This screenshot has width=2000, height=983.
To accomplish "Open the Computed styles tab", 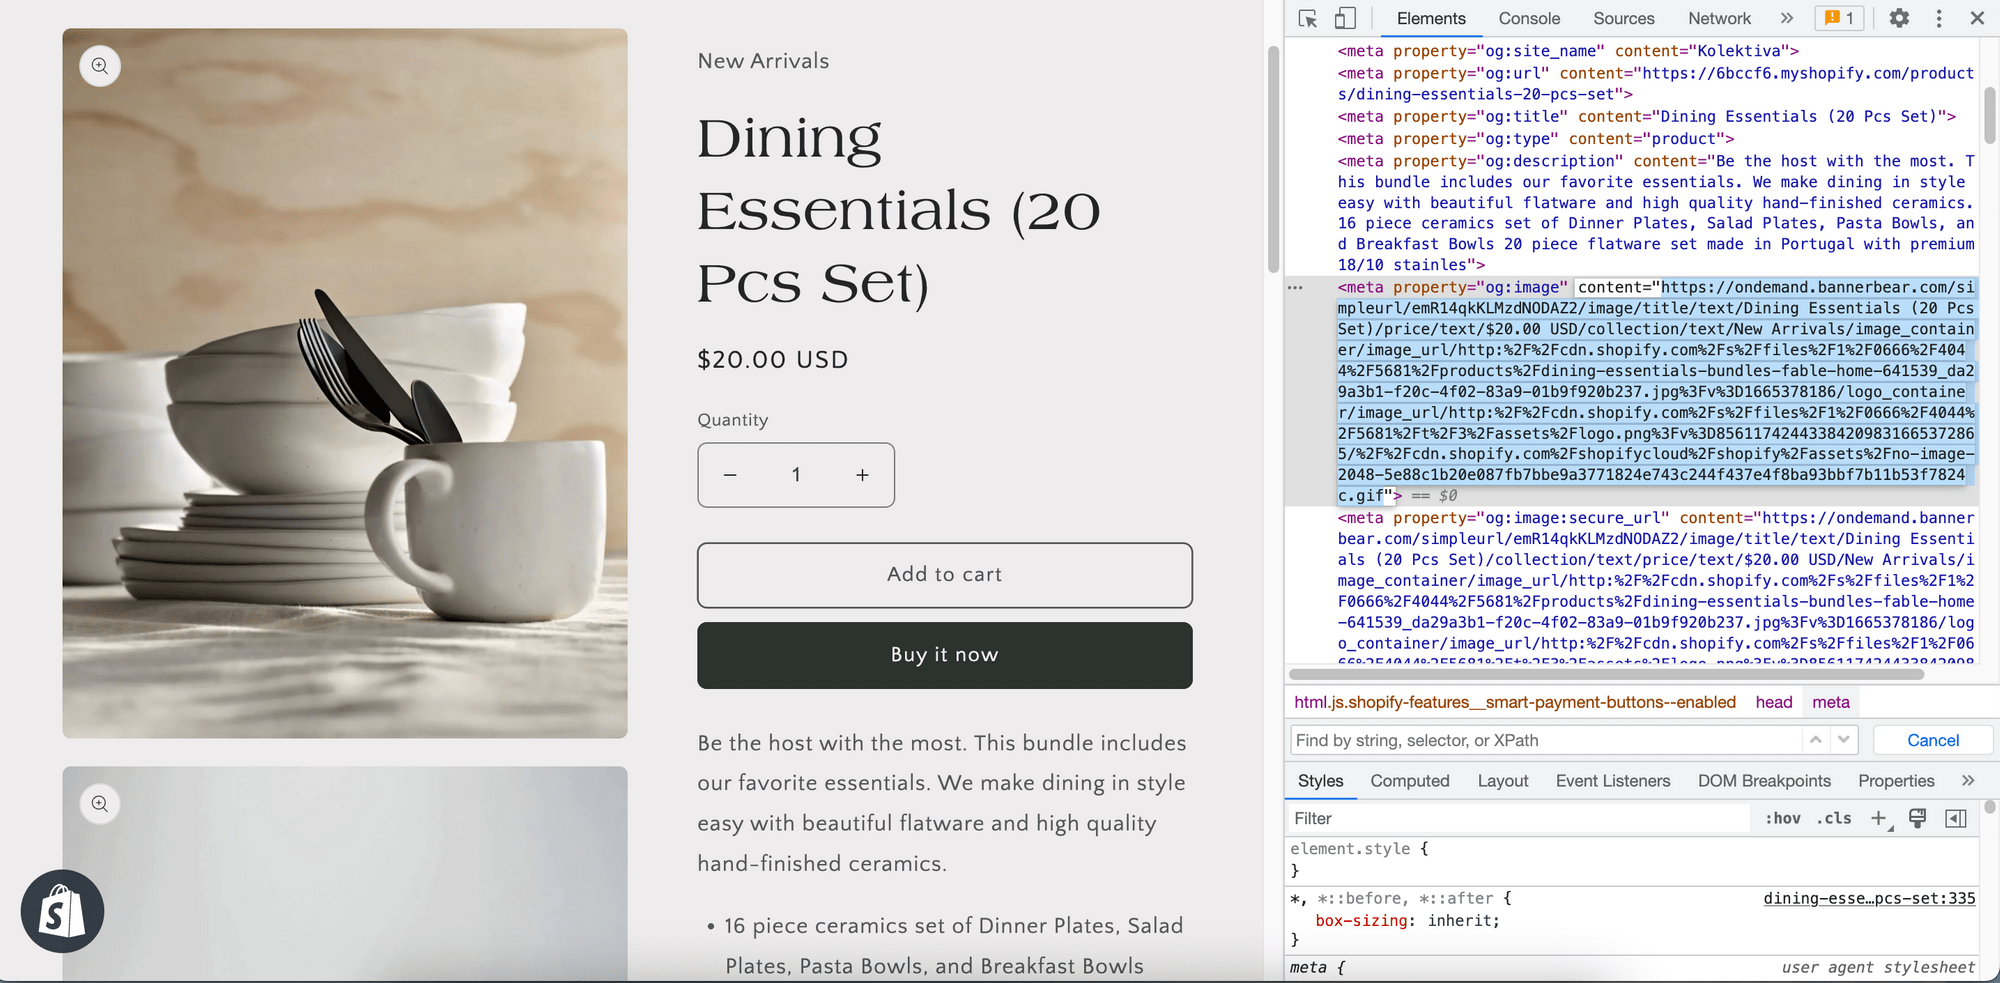I will pos(1410,781).
